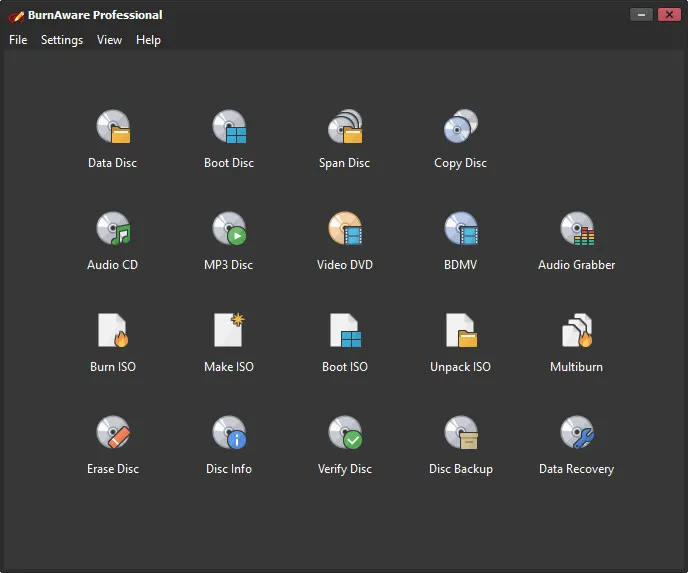Open the Erase Disc icon
This screenshot has height=573, width=688.
click(x=113, y=432)
